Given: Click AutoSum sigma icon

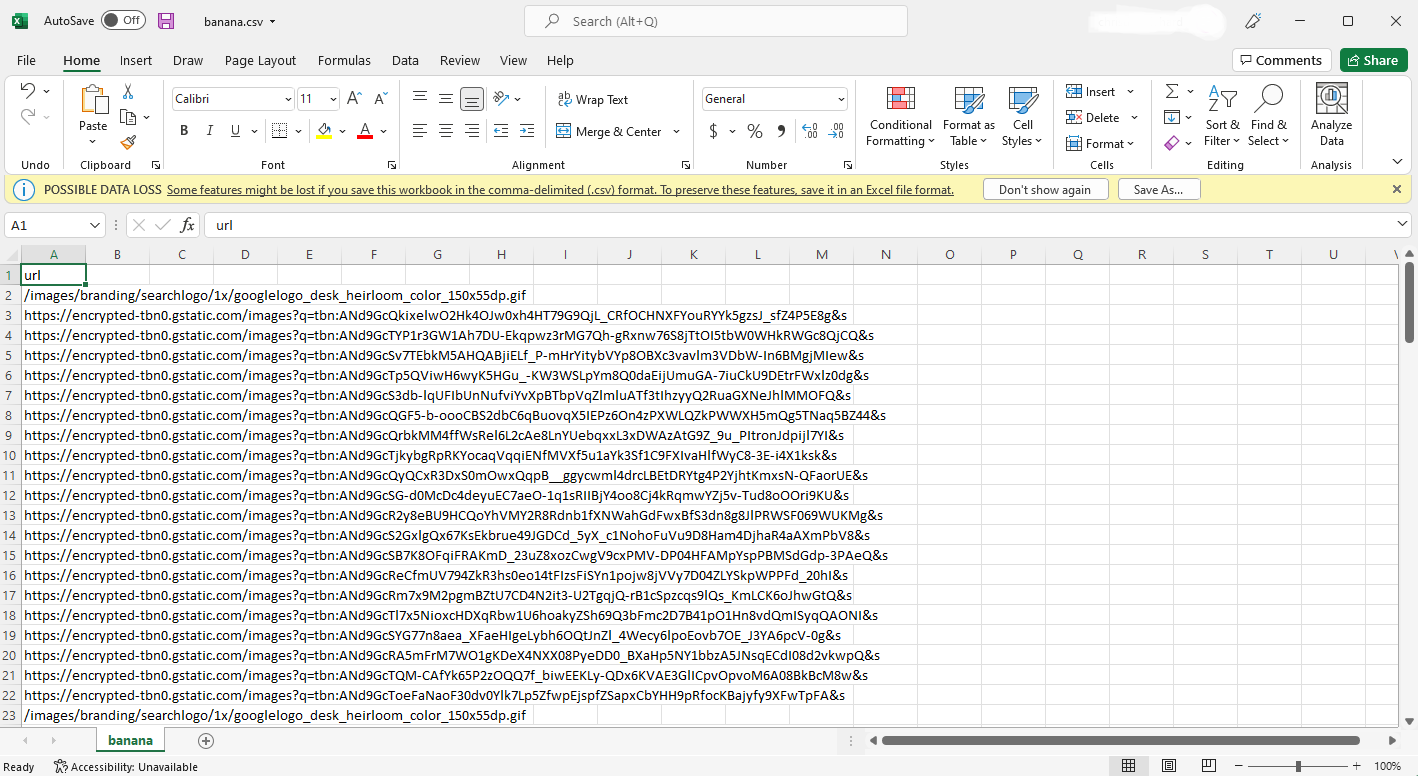Looking at the screenshot, I should click(x=1172, y=92).
